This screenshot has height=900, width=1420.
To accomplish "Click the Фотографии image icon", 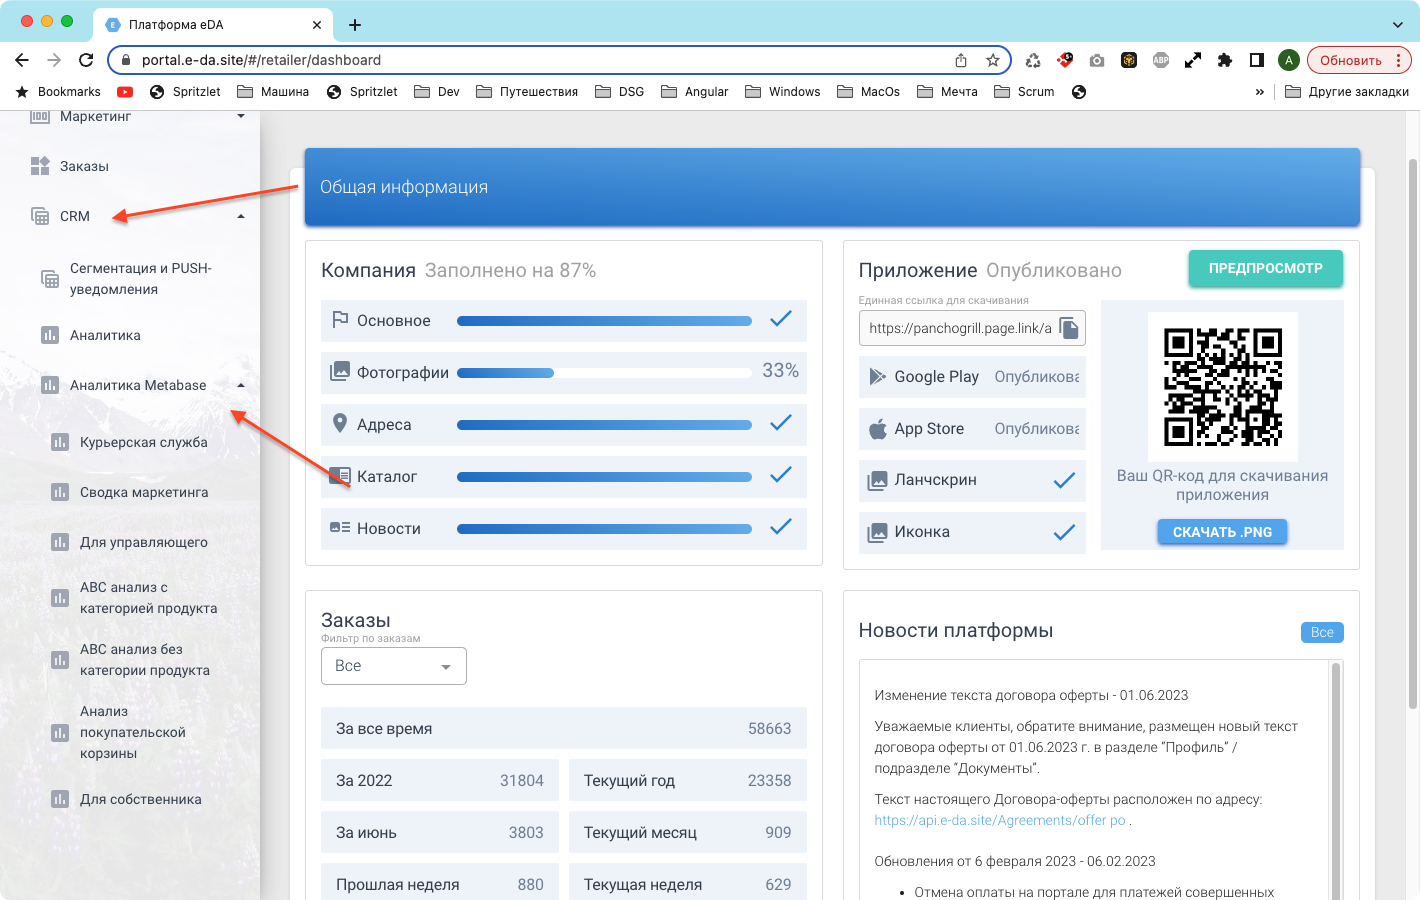I will 340,372.
